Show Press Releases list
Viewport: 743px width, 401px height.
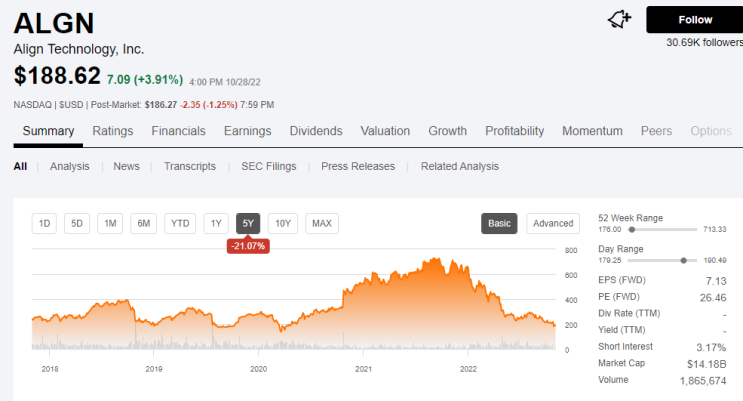[358, 166]
